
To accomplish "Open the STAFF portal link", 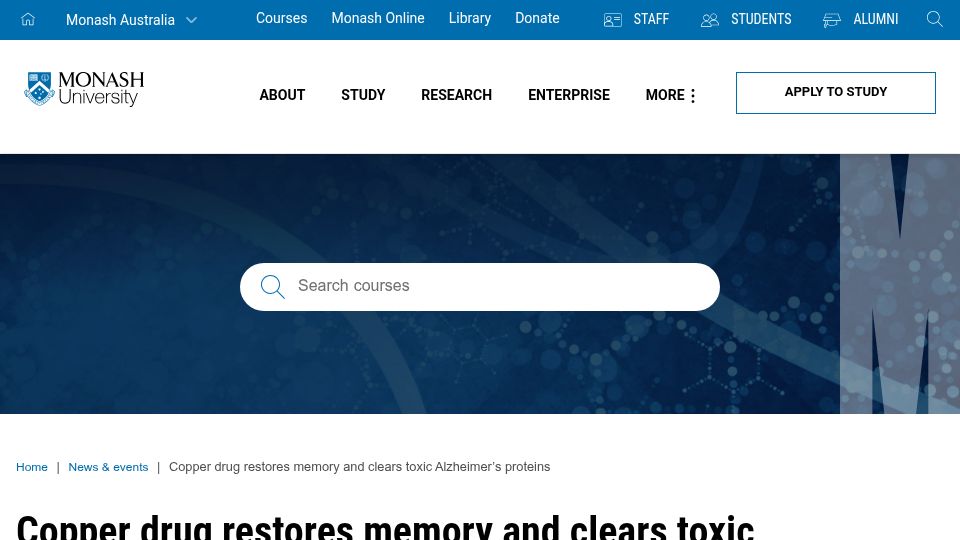I will [651, 20].
